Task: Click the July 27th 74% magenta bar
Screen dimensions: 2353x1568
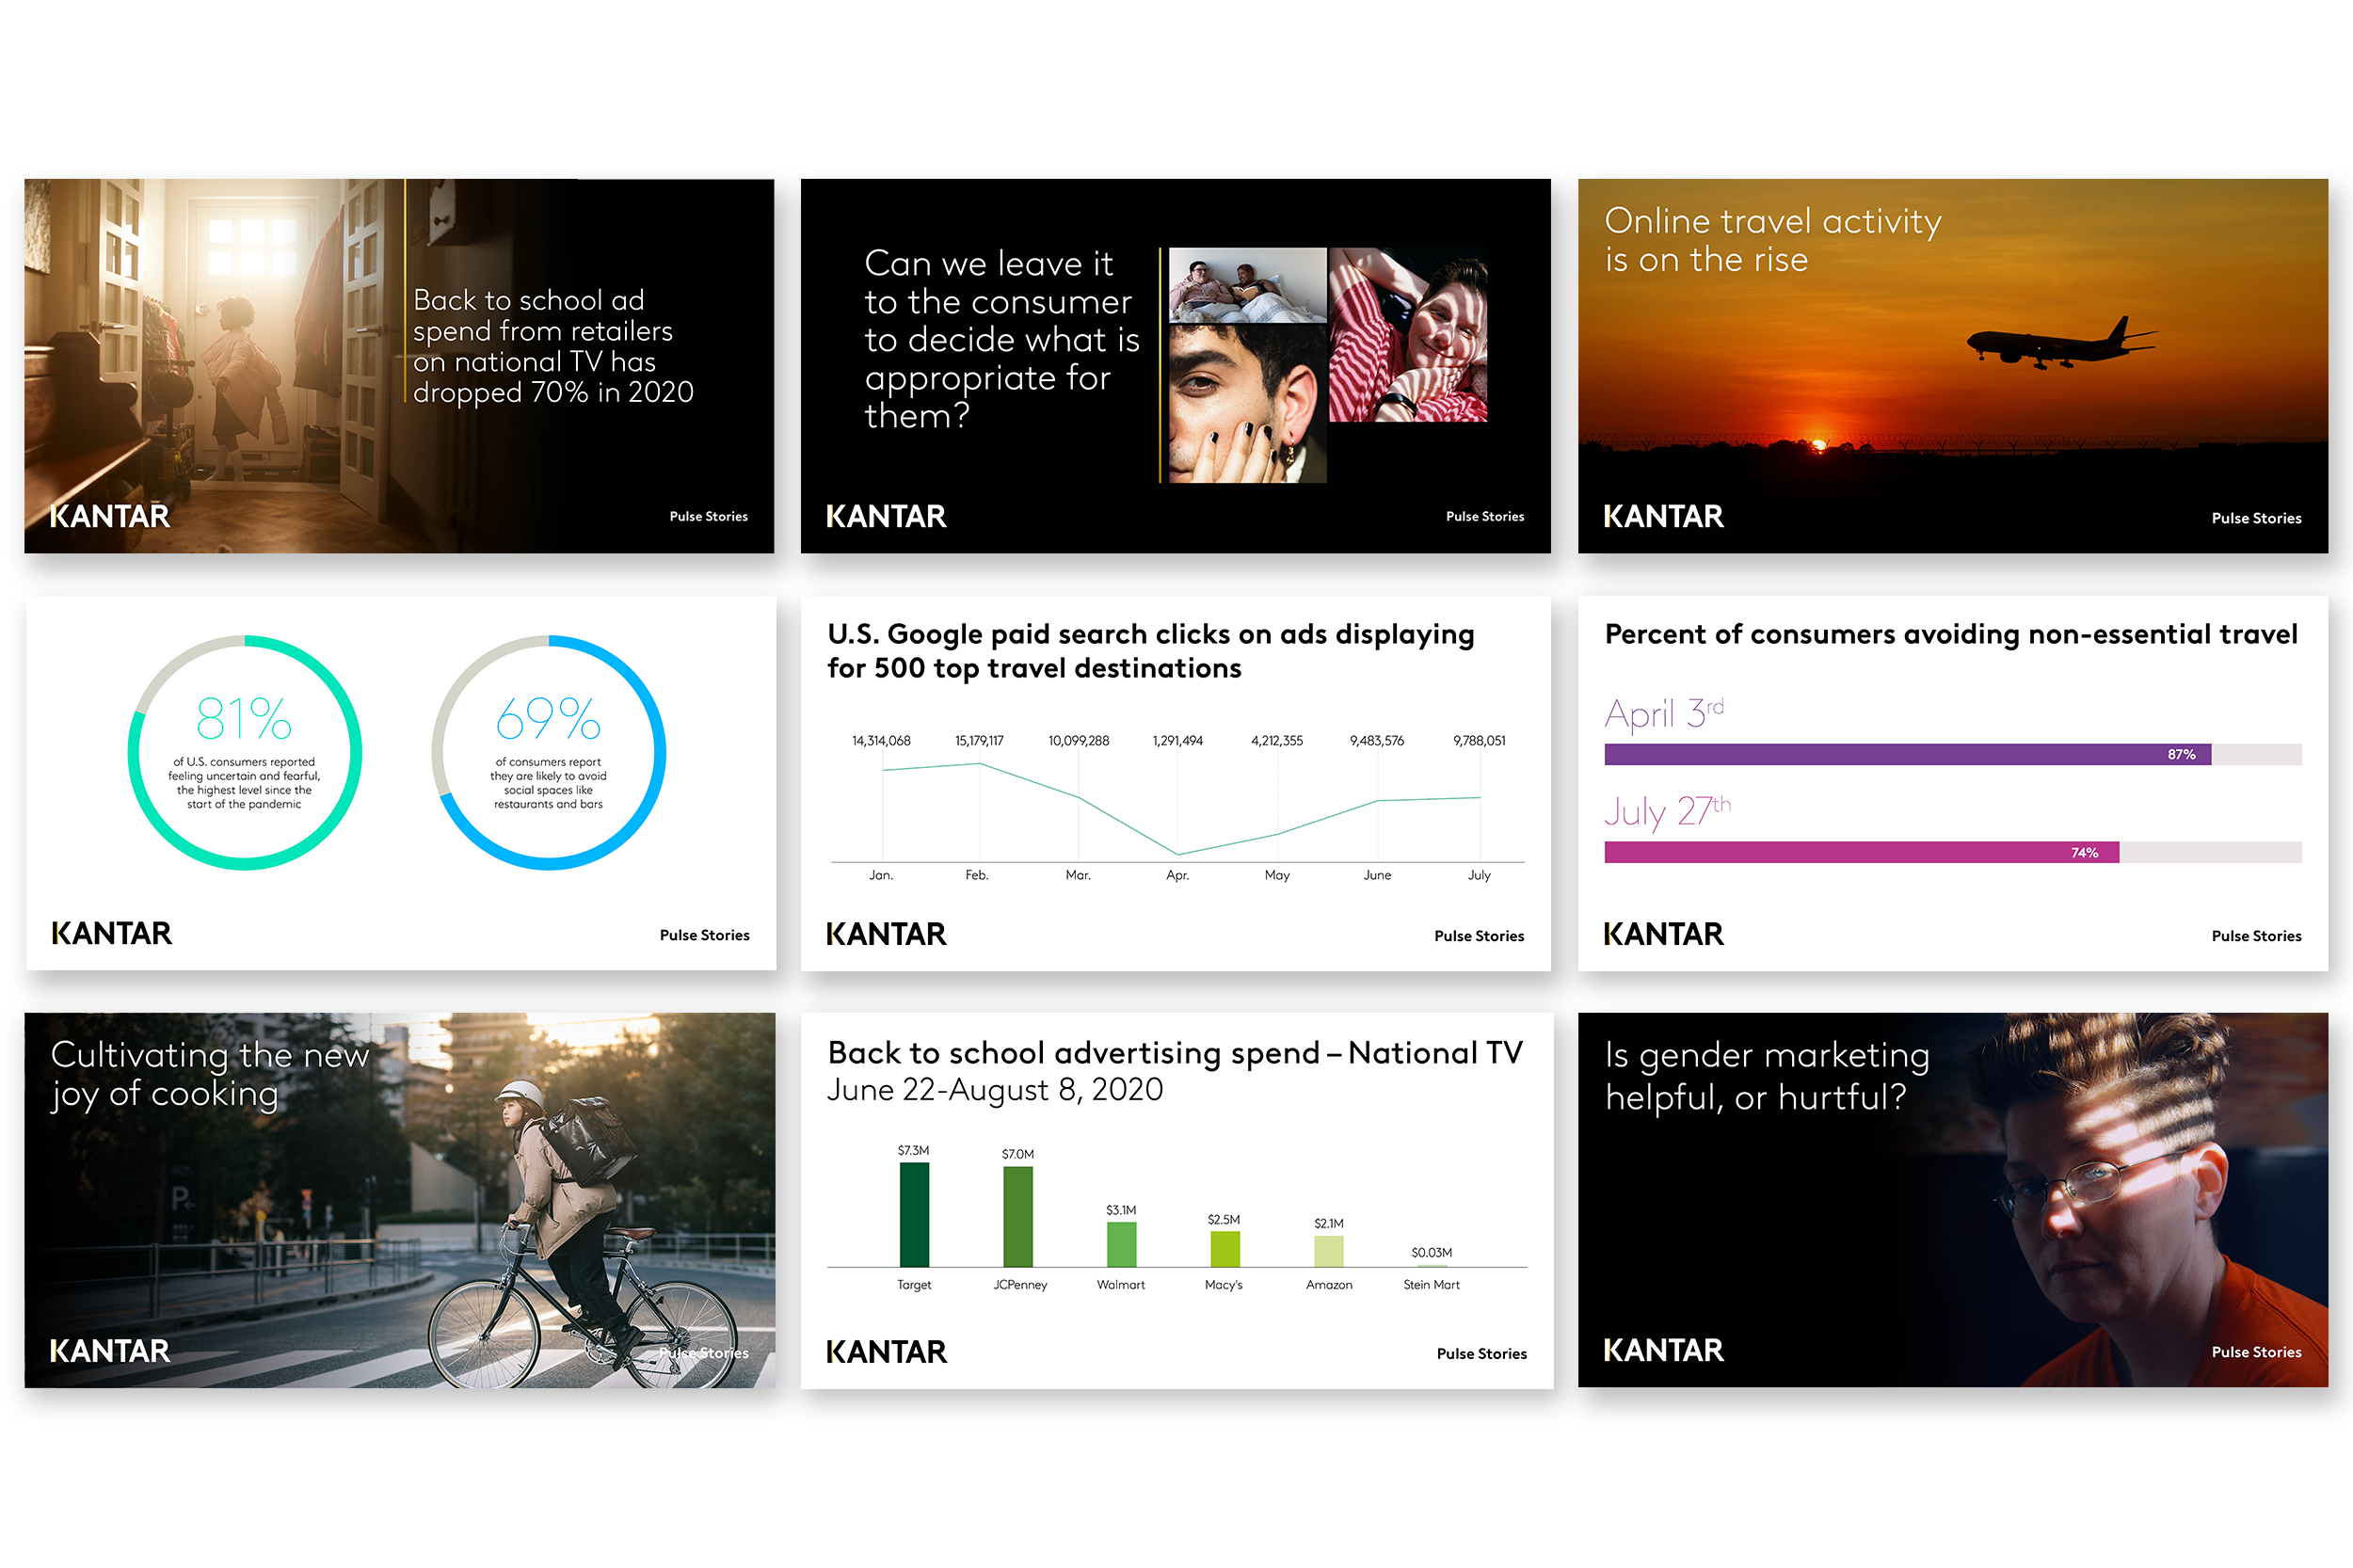Action: coord(1860,852)
